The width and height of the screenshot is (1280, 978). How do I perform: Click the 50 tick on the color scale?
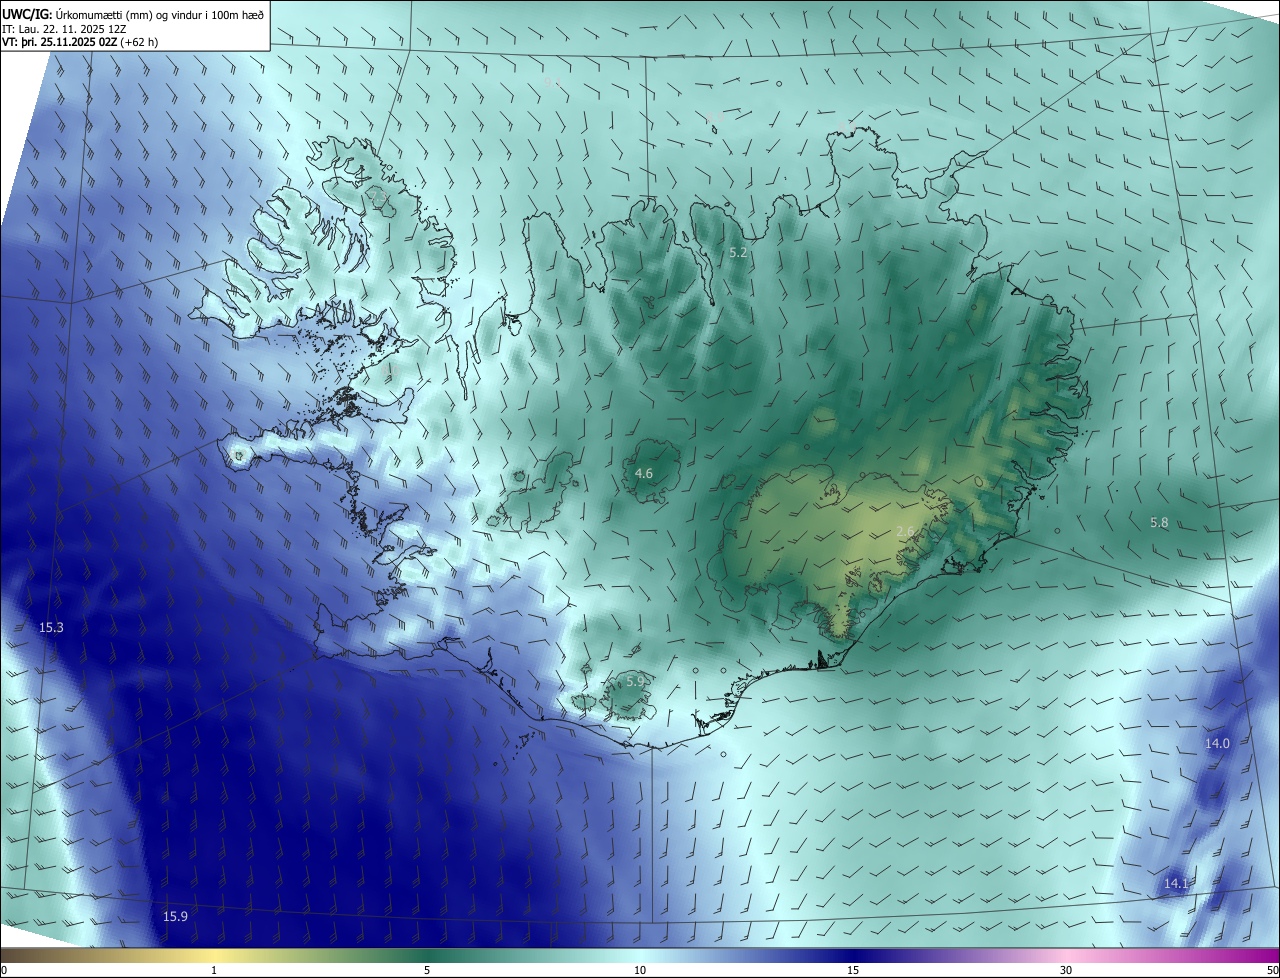click(x=1272, y=970)
